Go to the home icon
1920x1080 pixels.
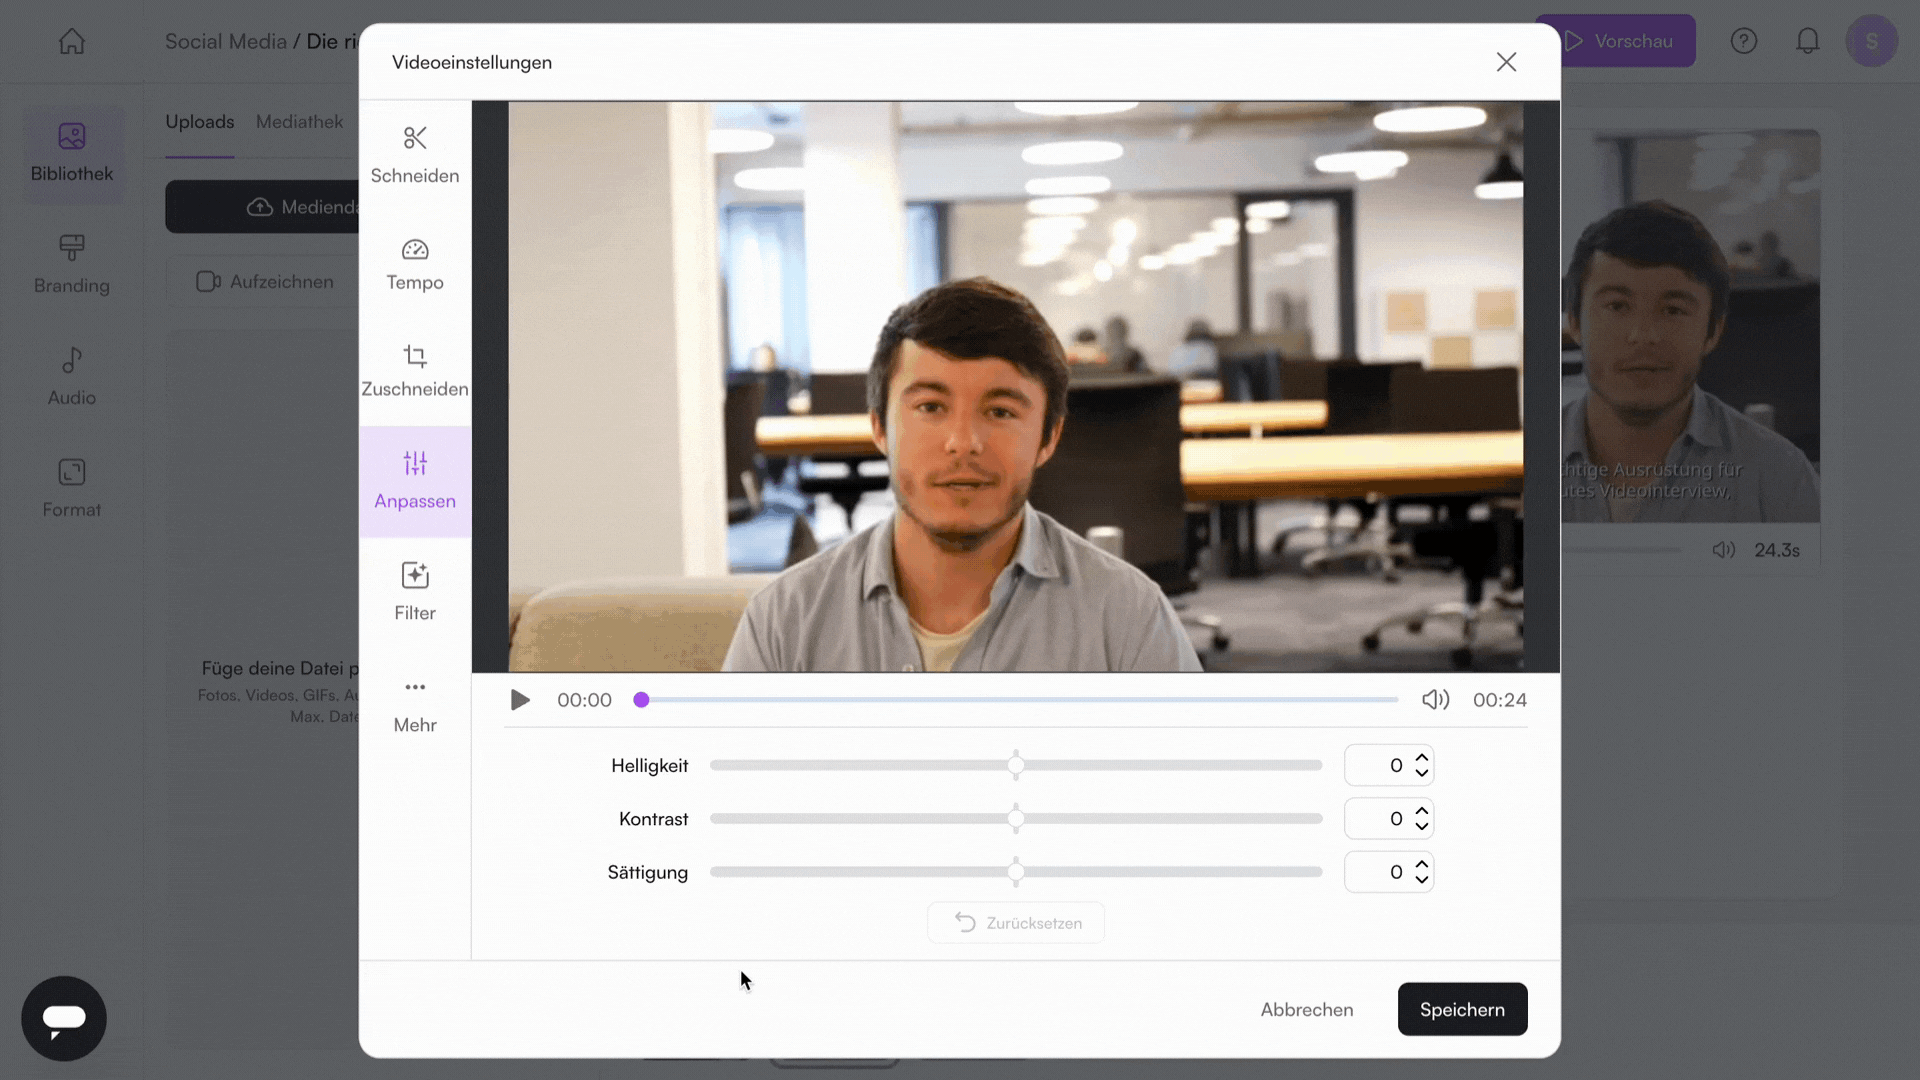click(x=72, y=41)
